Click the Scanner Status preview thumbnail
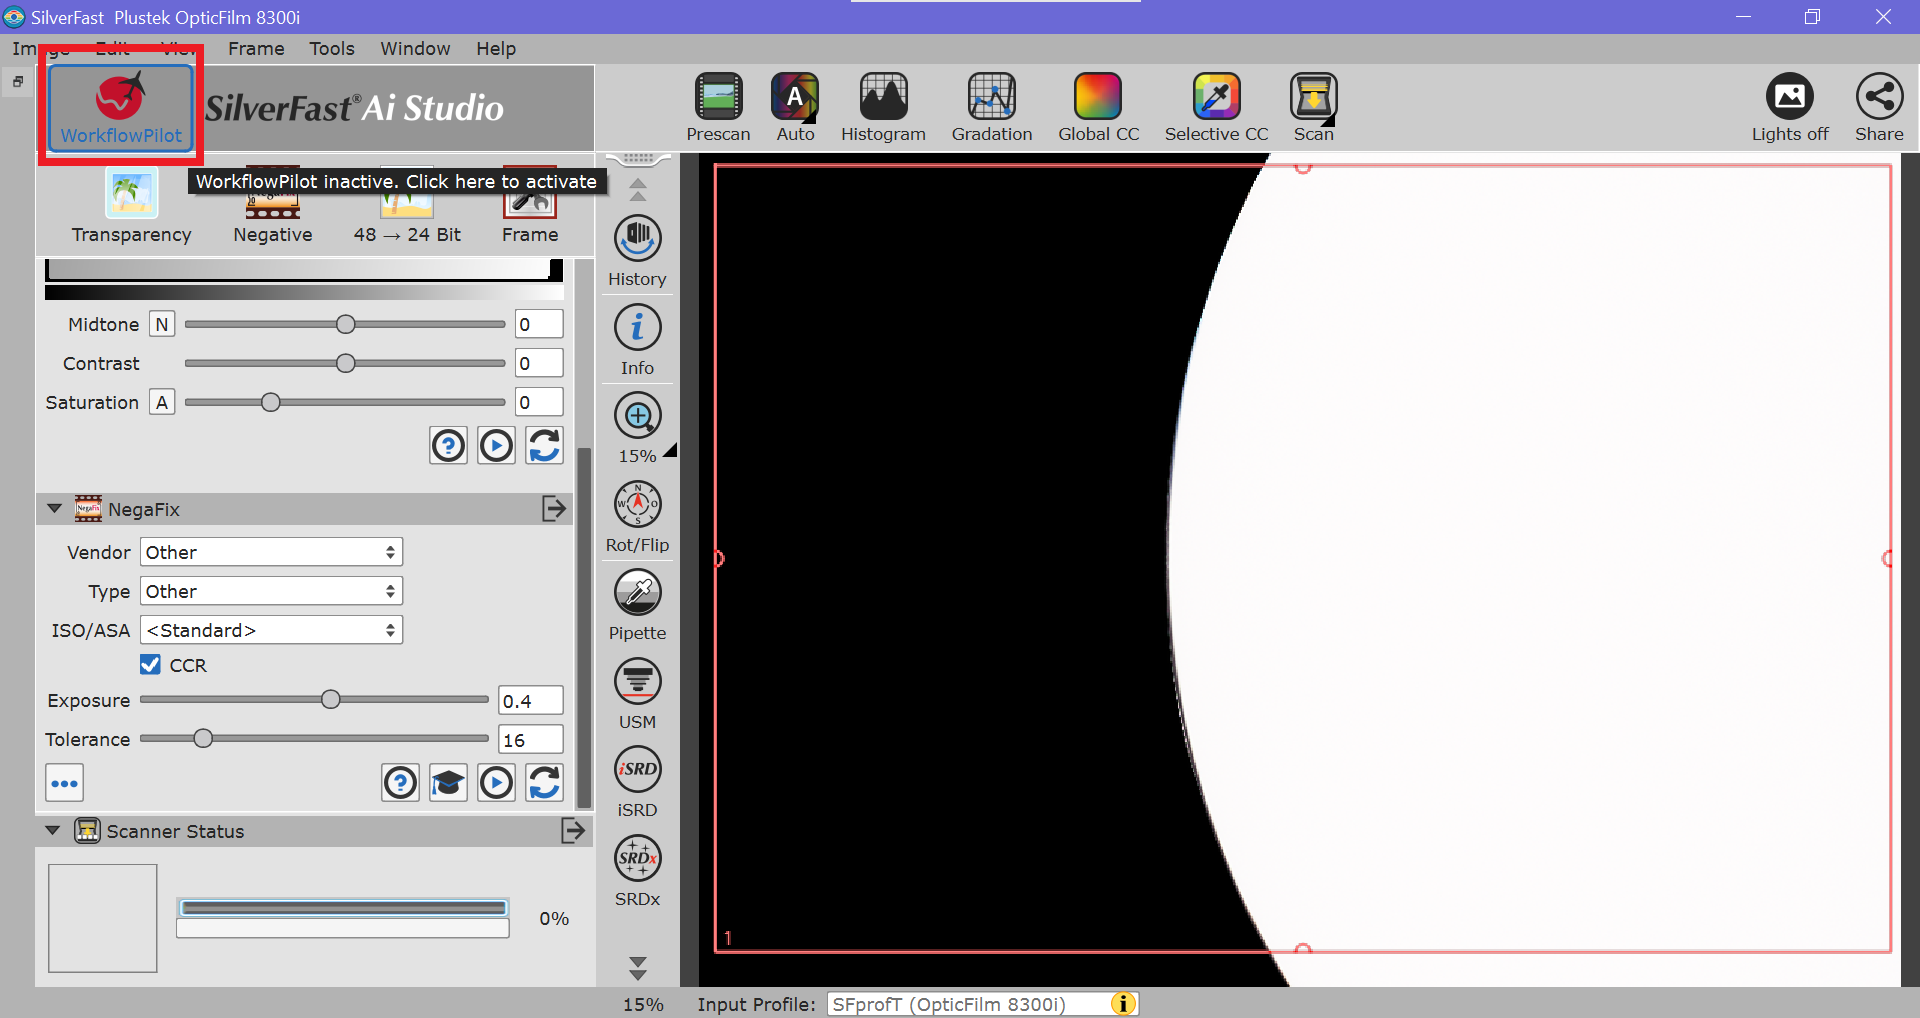Screen dimensions: 1920x1018 pyautogui.click(x=103, y=918)
